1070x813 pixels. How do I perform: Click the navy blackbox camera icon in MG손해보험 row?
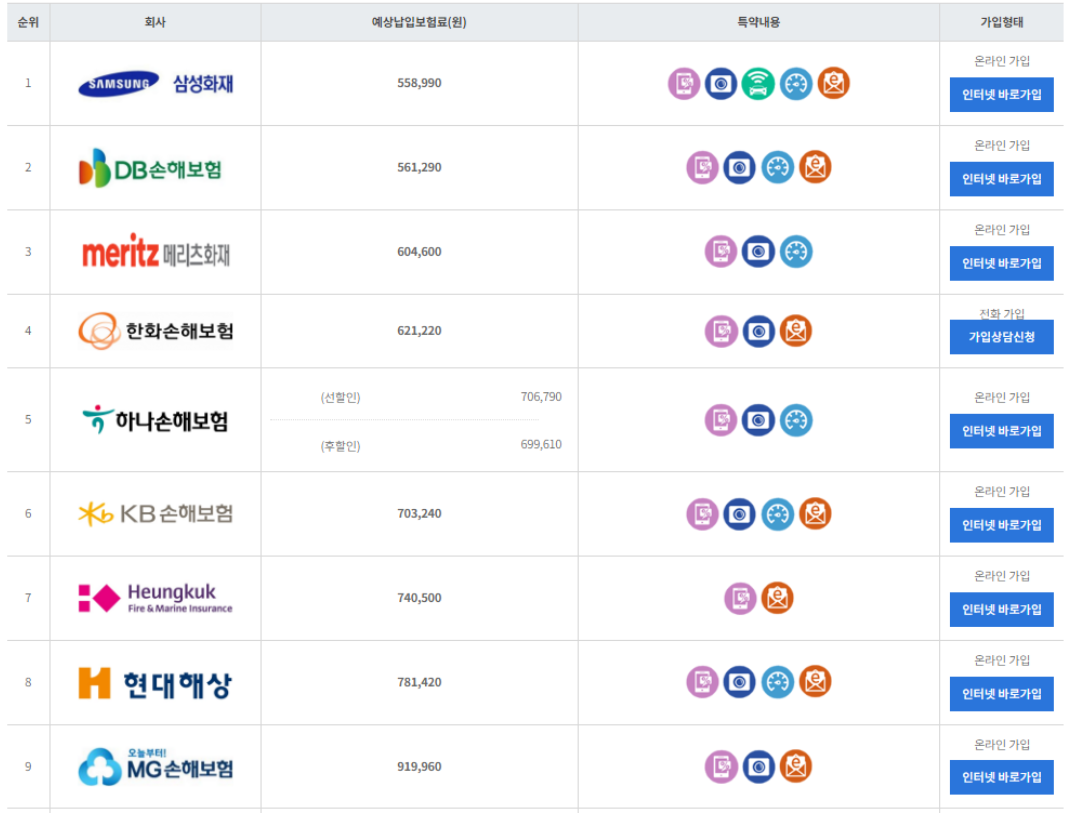(x=759, y=766)
